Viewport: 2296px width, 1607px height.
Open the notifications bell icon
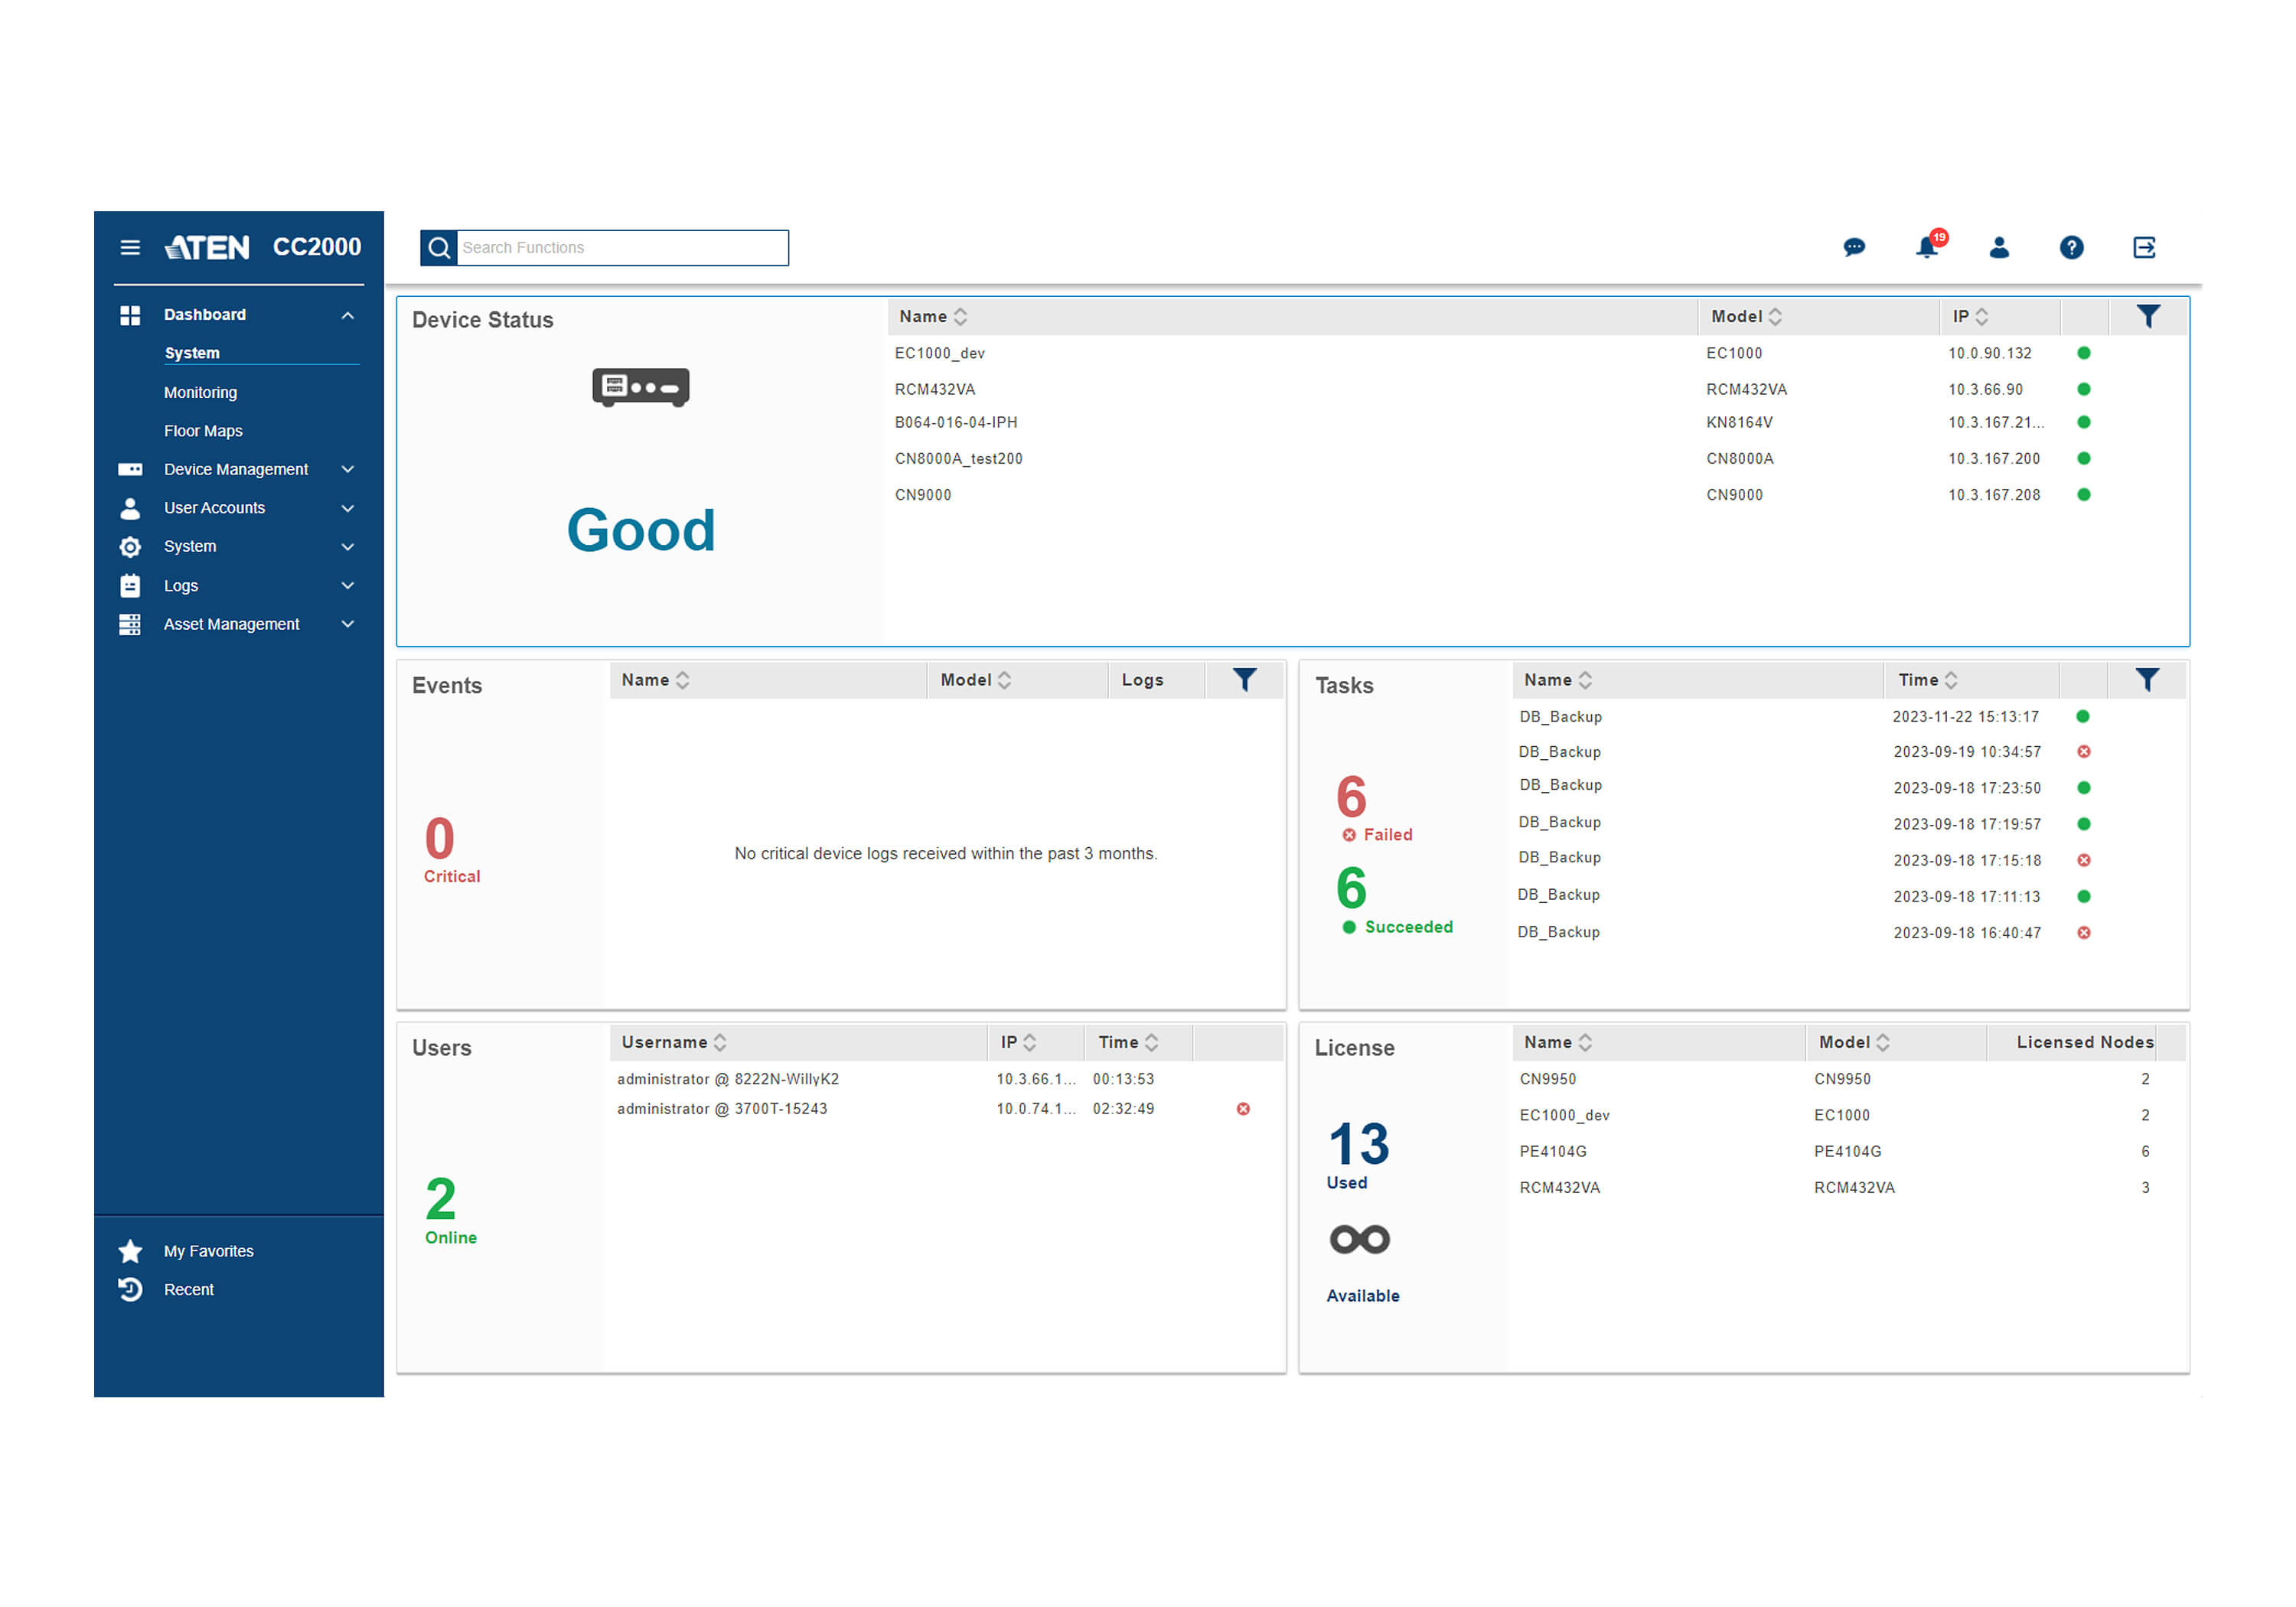[1926, 247]
